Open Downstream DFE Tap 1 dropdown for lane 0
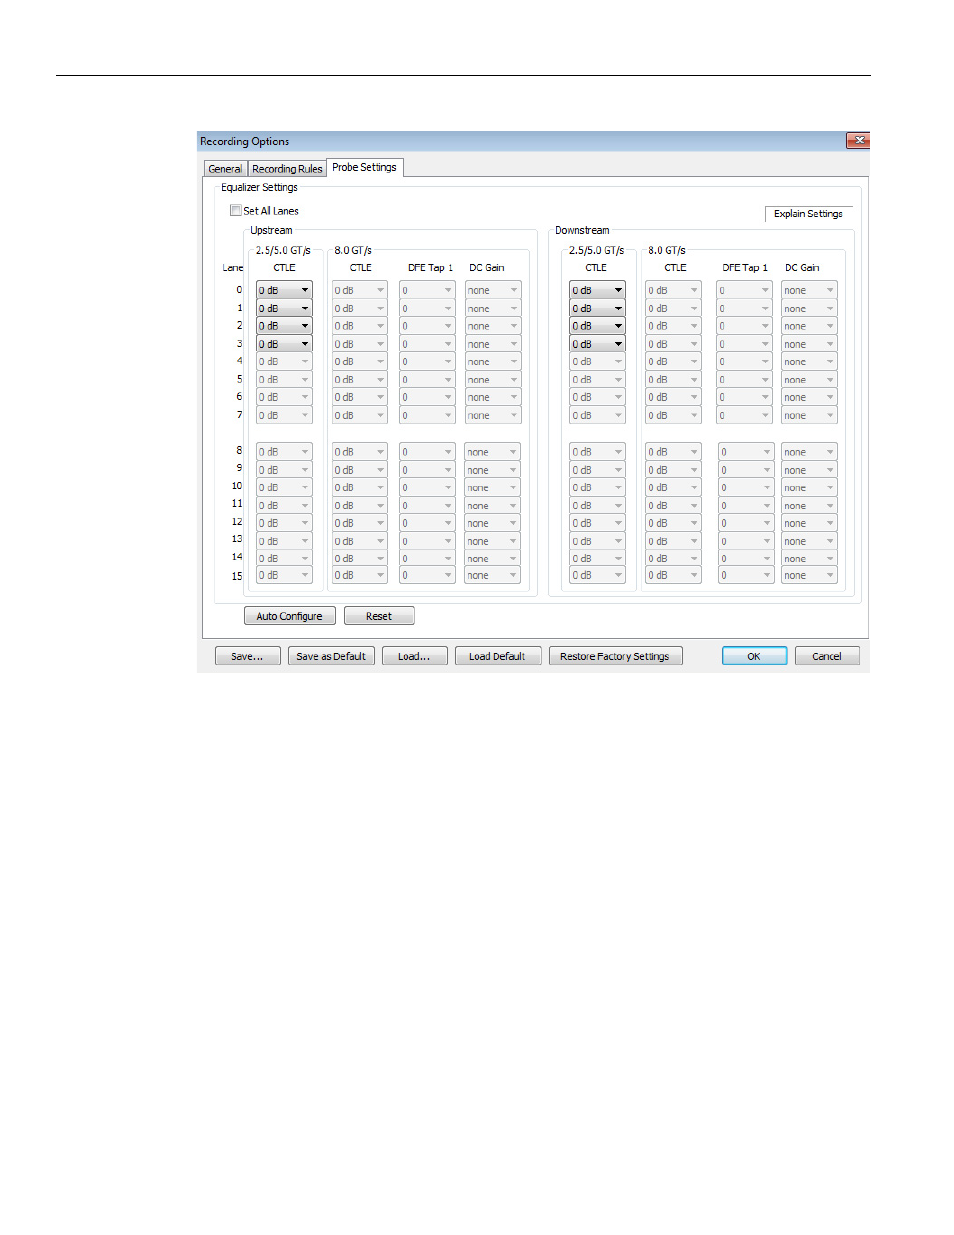Viewport: 954px width, 1235px height. [x=745, y=290]
